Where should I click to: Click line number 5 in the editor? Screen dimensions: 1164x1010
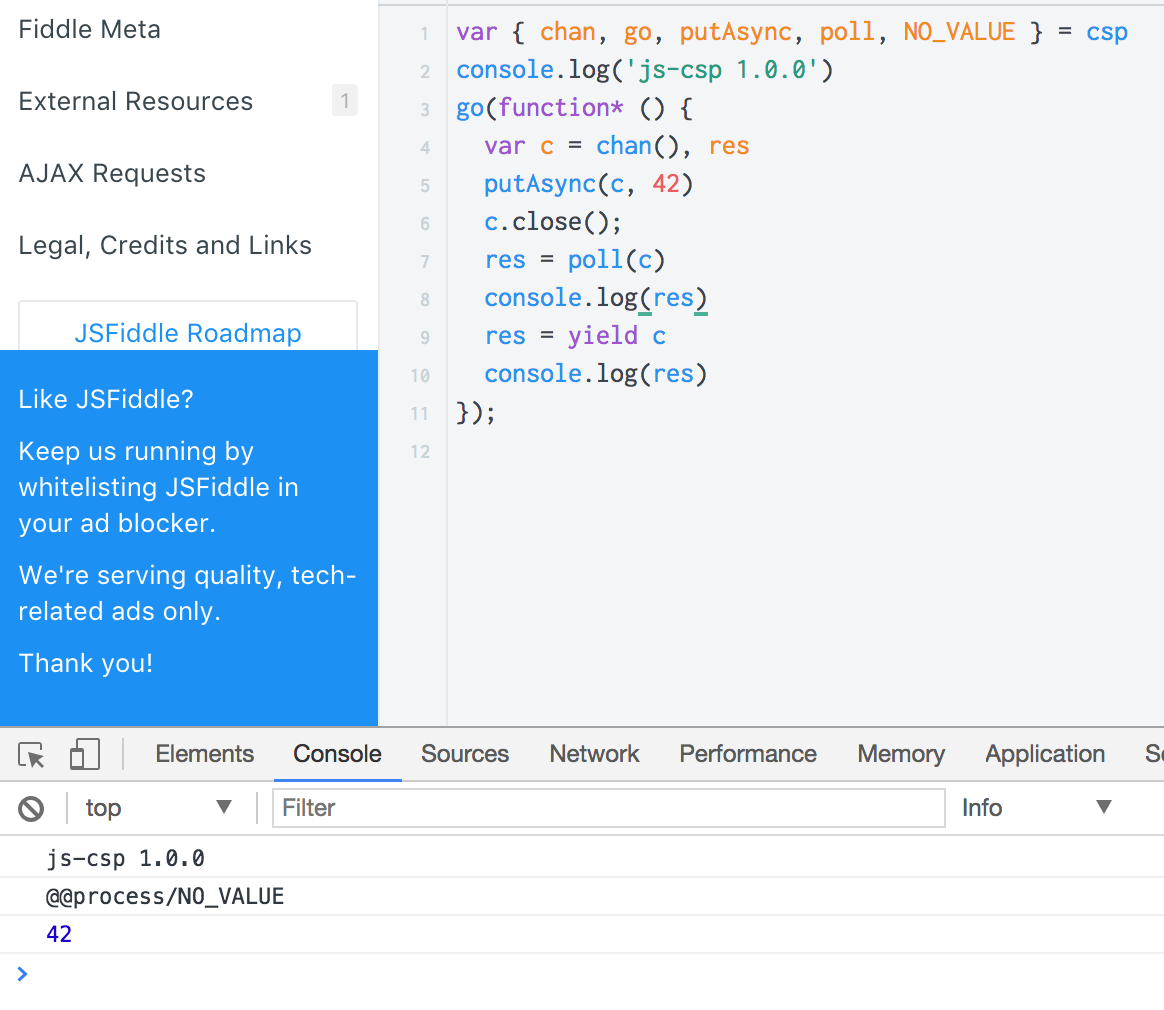click(x=424, y=185)
